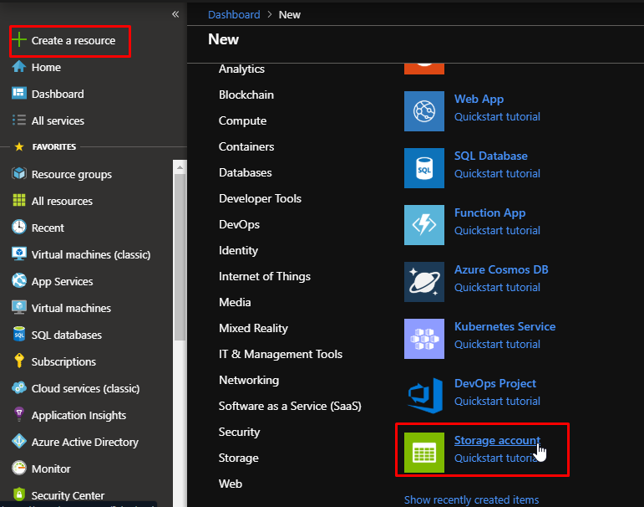Click the SQL Database tile icon
The image size is (644, 507).
point(424,168)
